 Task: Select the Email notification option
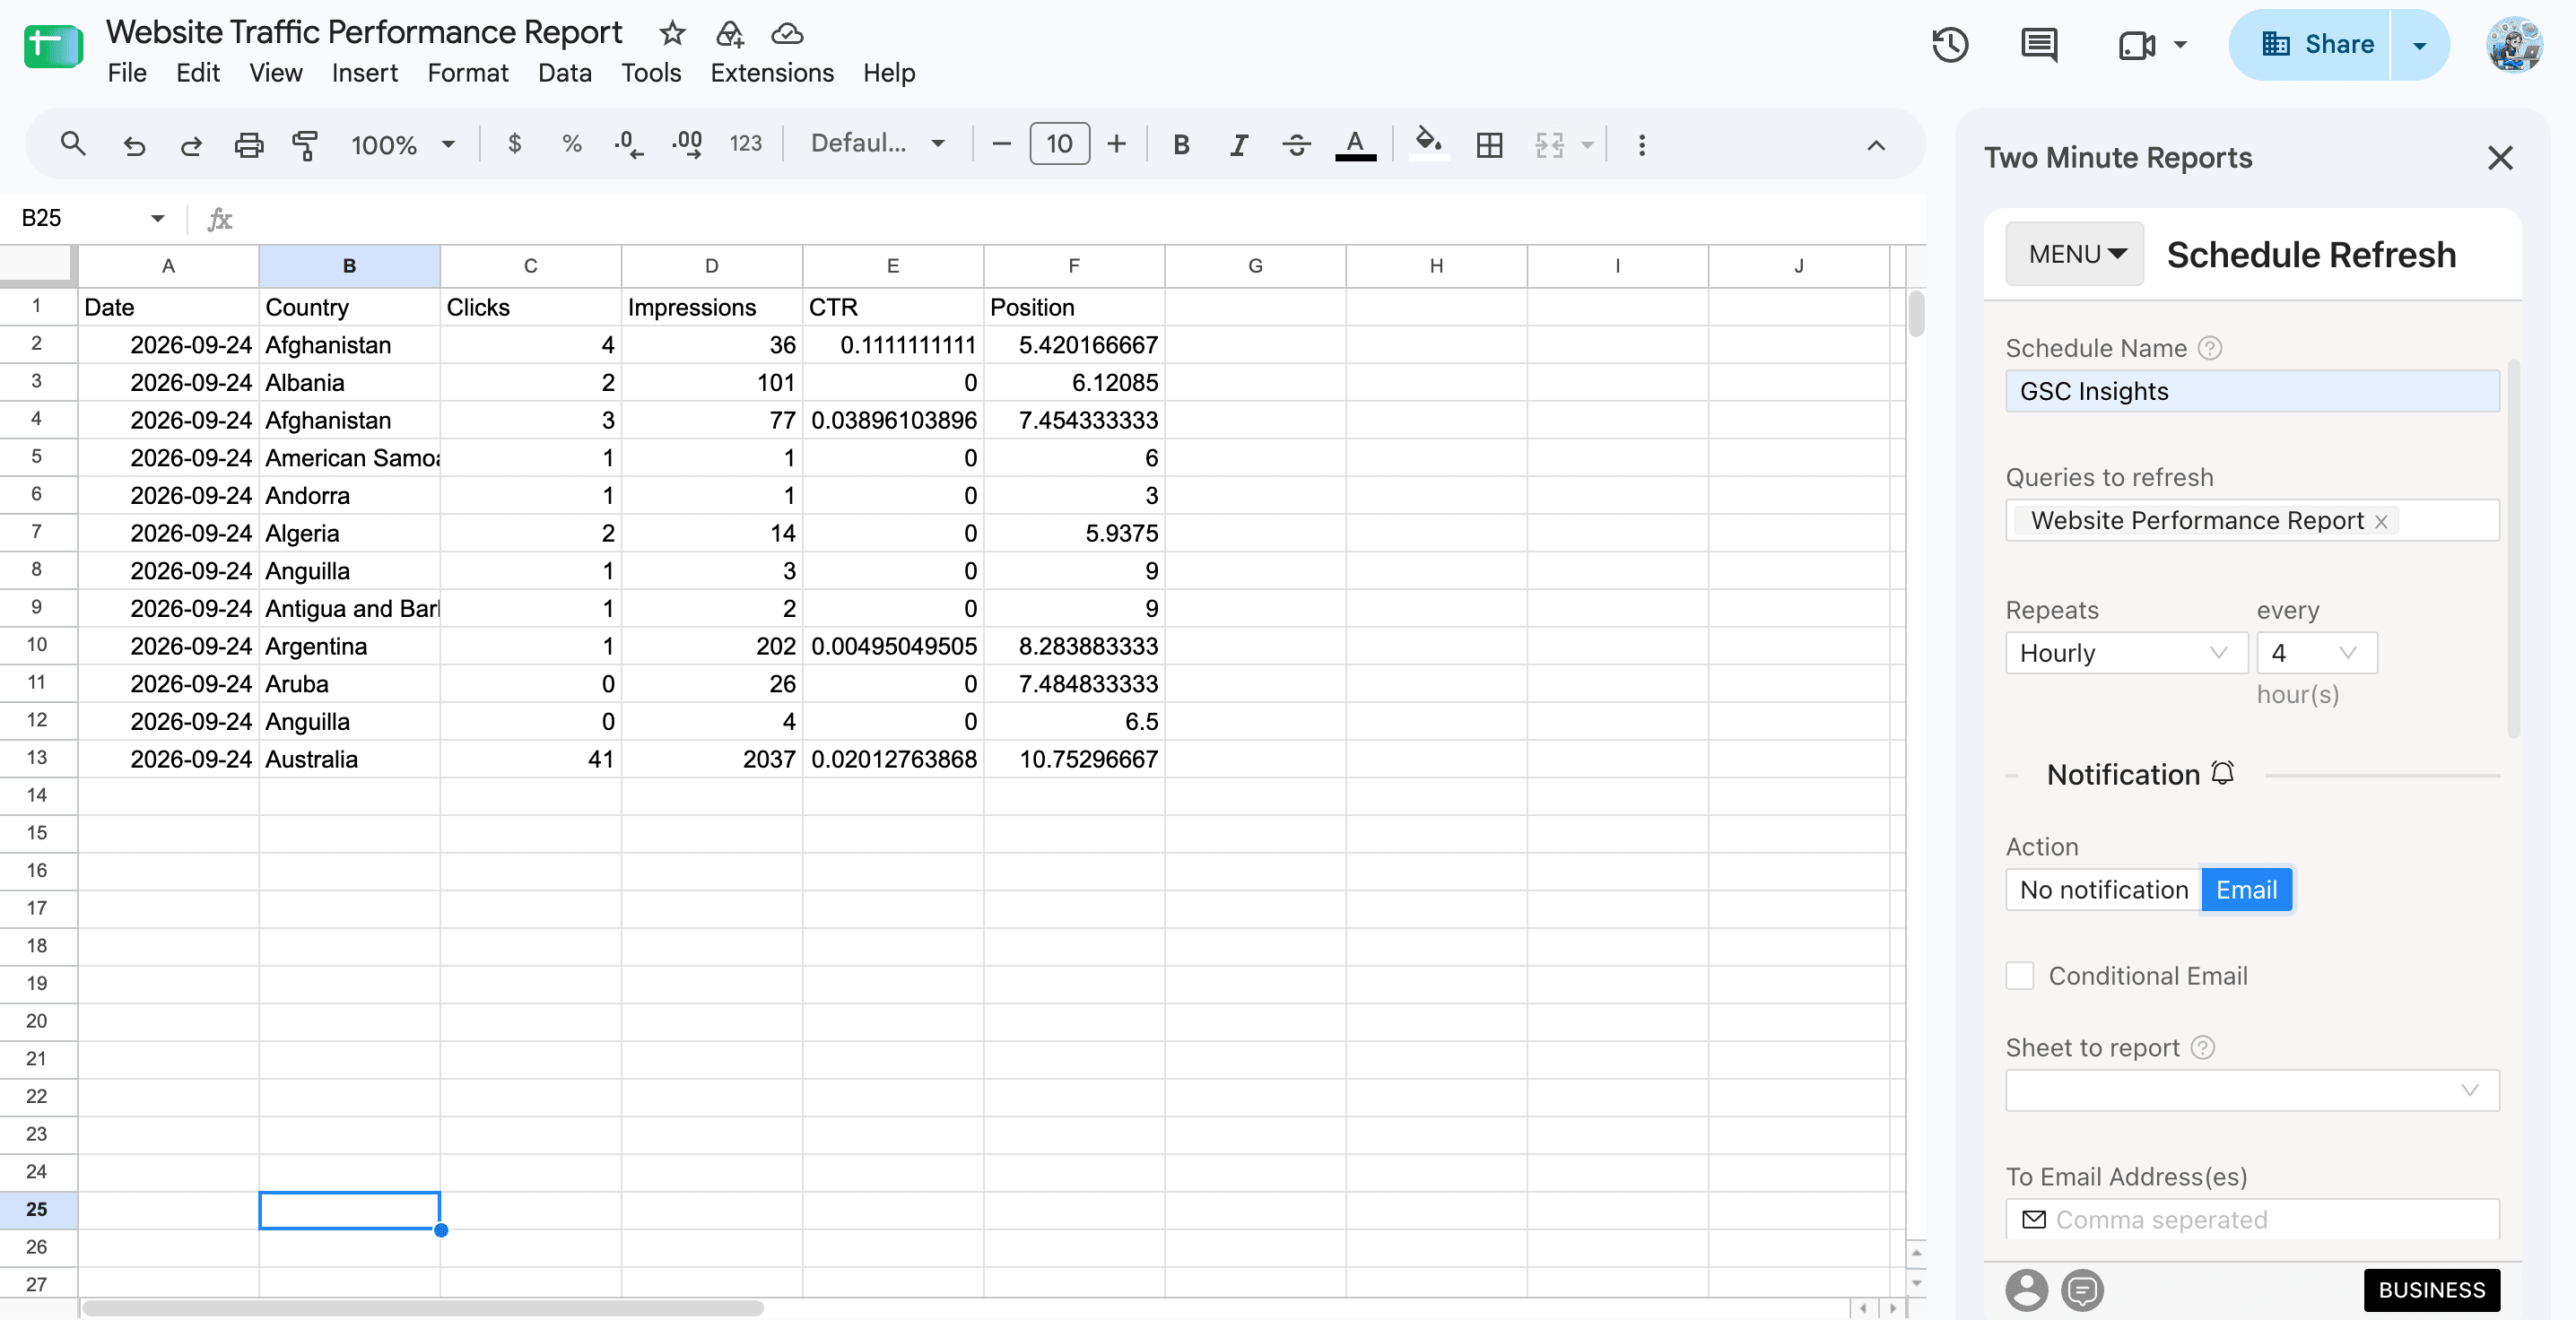(x=2246, y=889)
